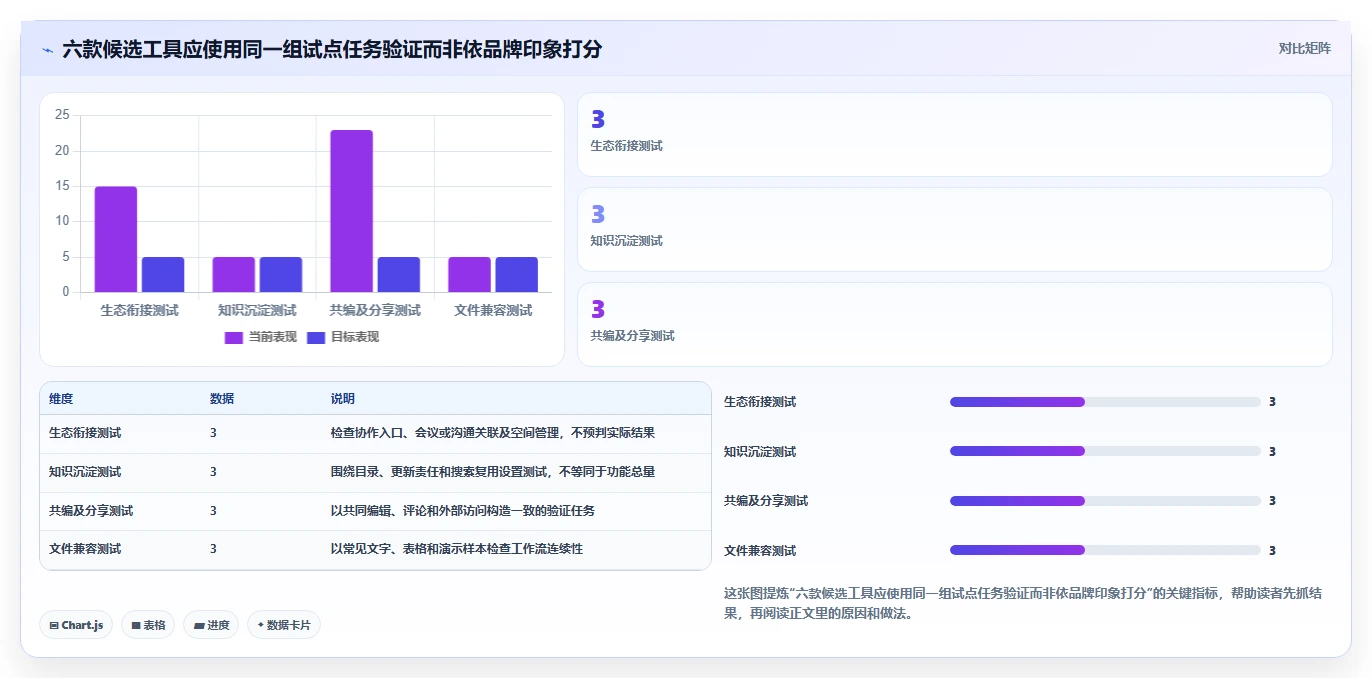Select the 共编及分享测试 cell in the table
Screen dimensions: 1372x678
[91, 511]
